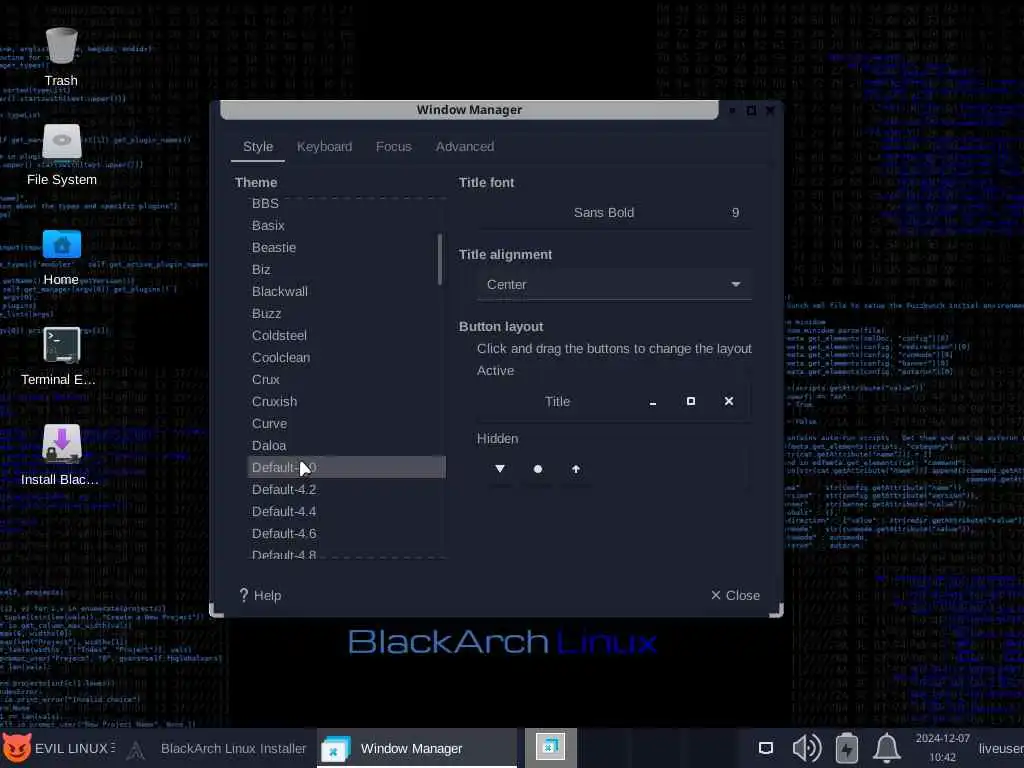Select the Crux theme

coord(346,379)
